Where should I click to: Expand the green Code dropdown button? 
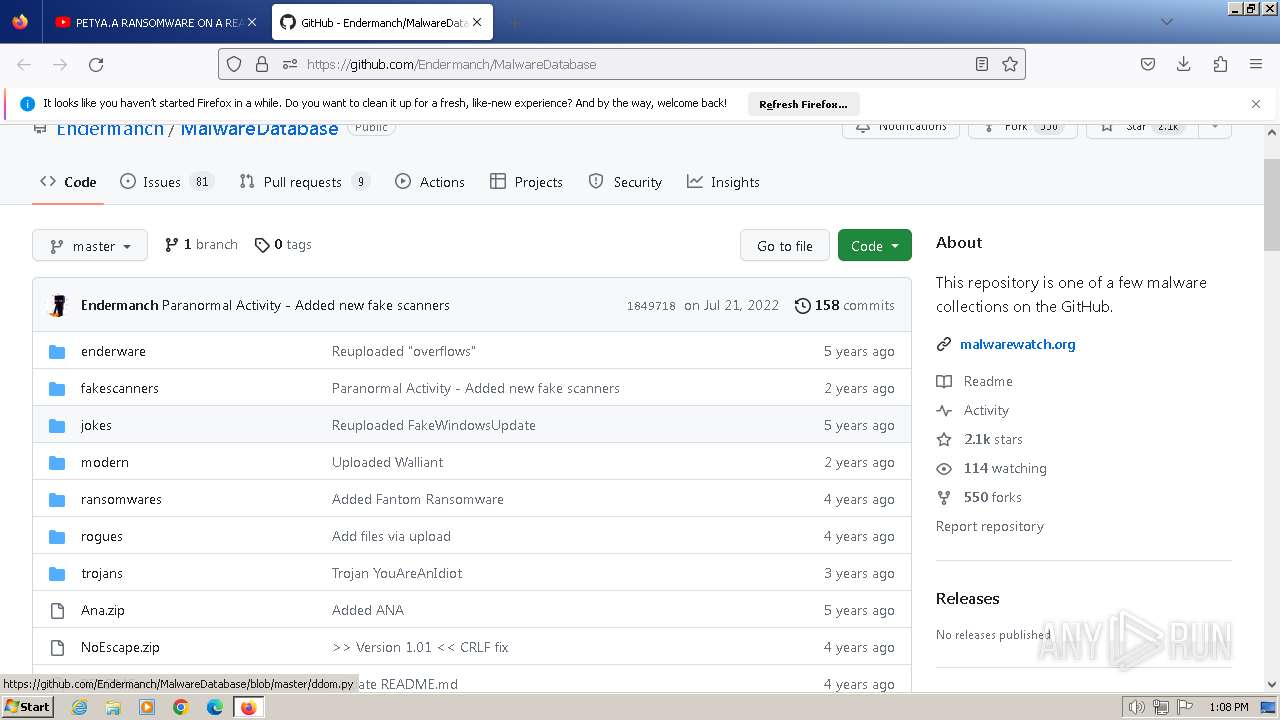(874, 246)
